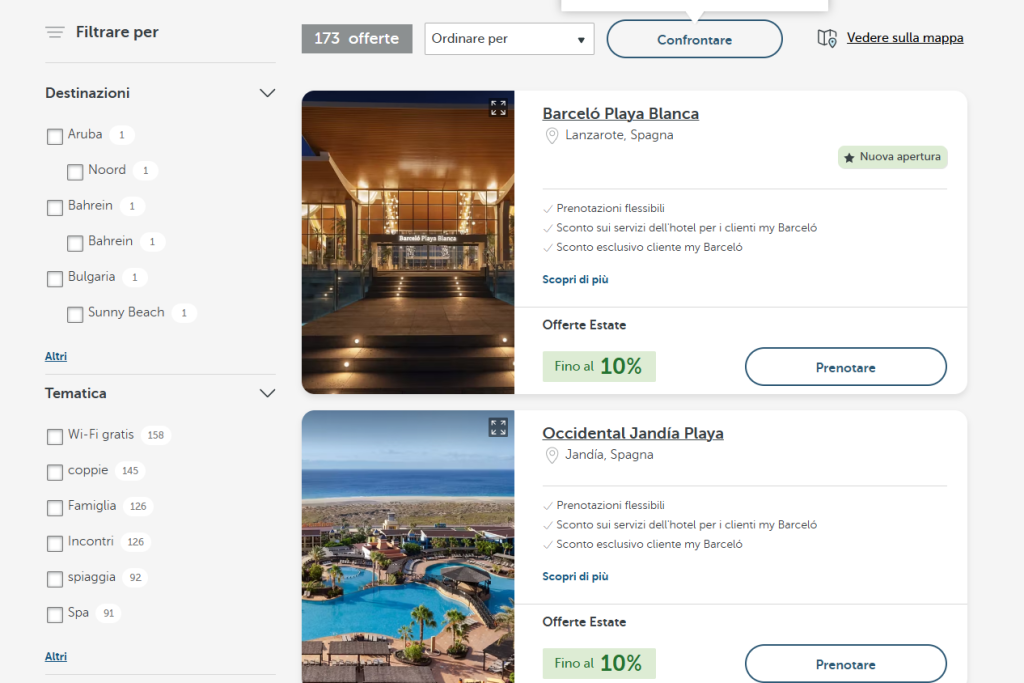
Task: Check the Famiglia theme checkbox
Action: (55, 508)
